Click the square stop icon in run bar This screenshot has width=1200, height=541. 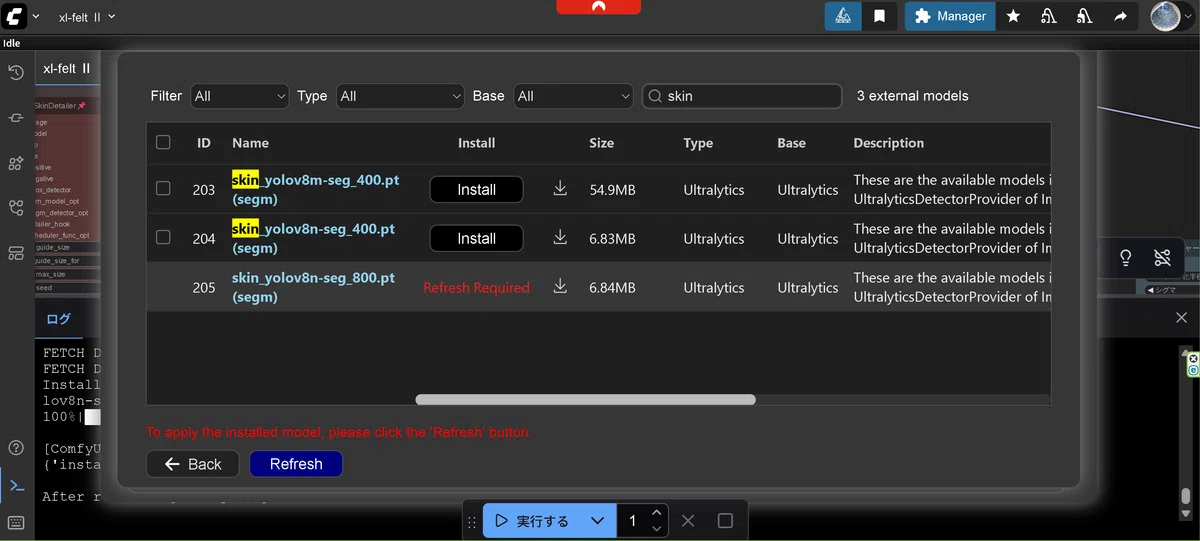[726, 521]
